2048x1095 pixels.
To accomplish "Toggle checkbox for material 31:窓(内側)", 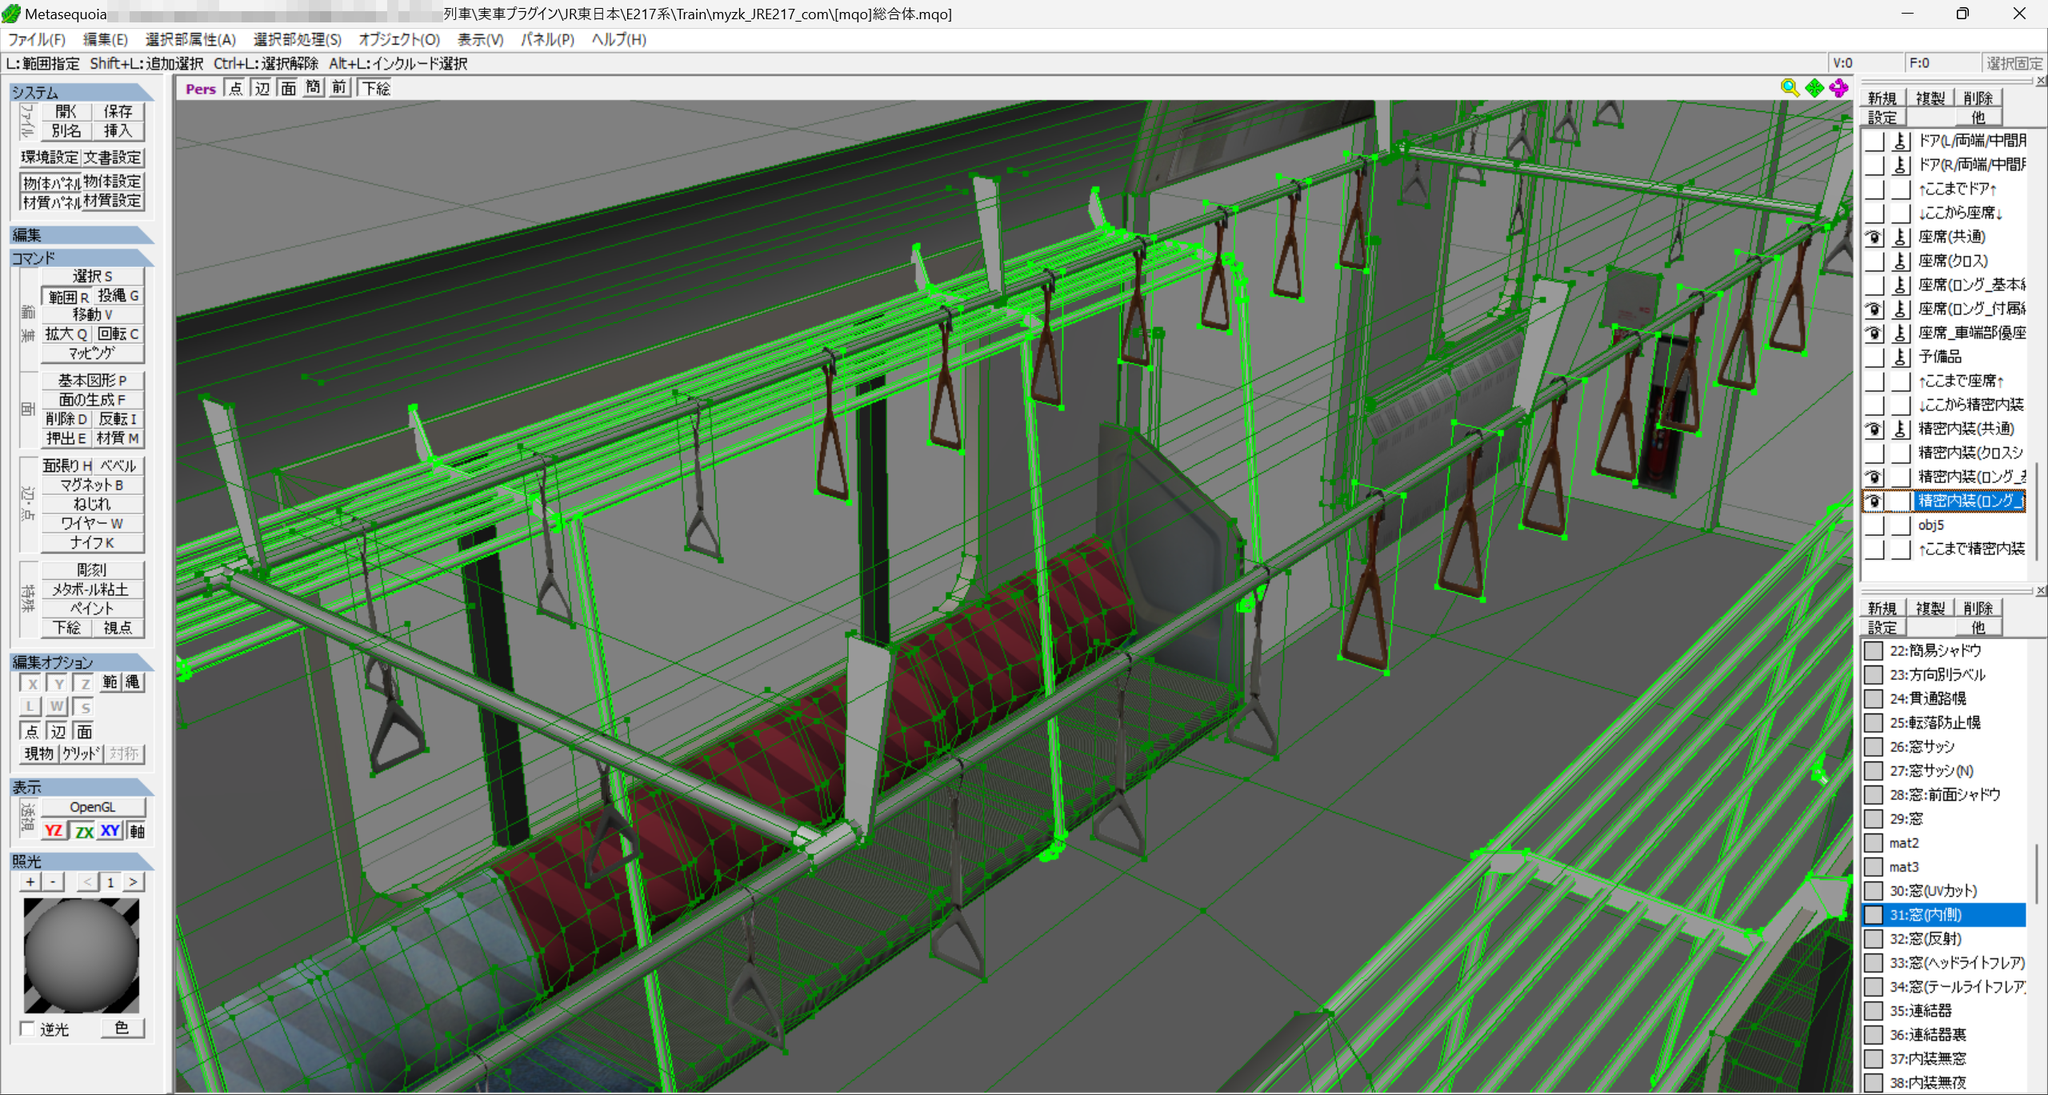I will [x=1874, y=915].
